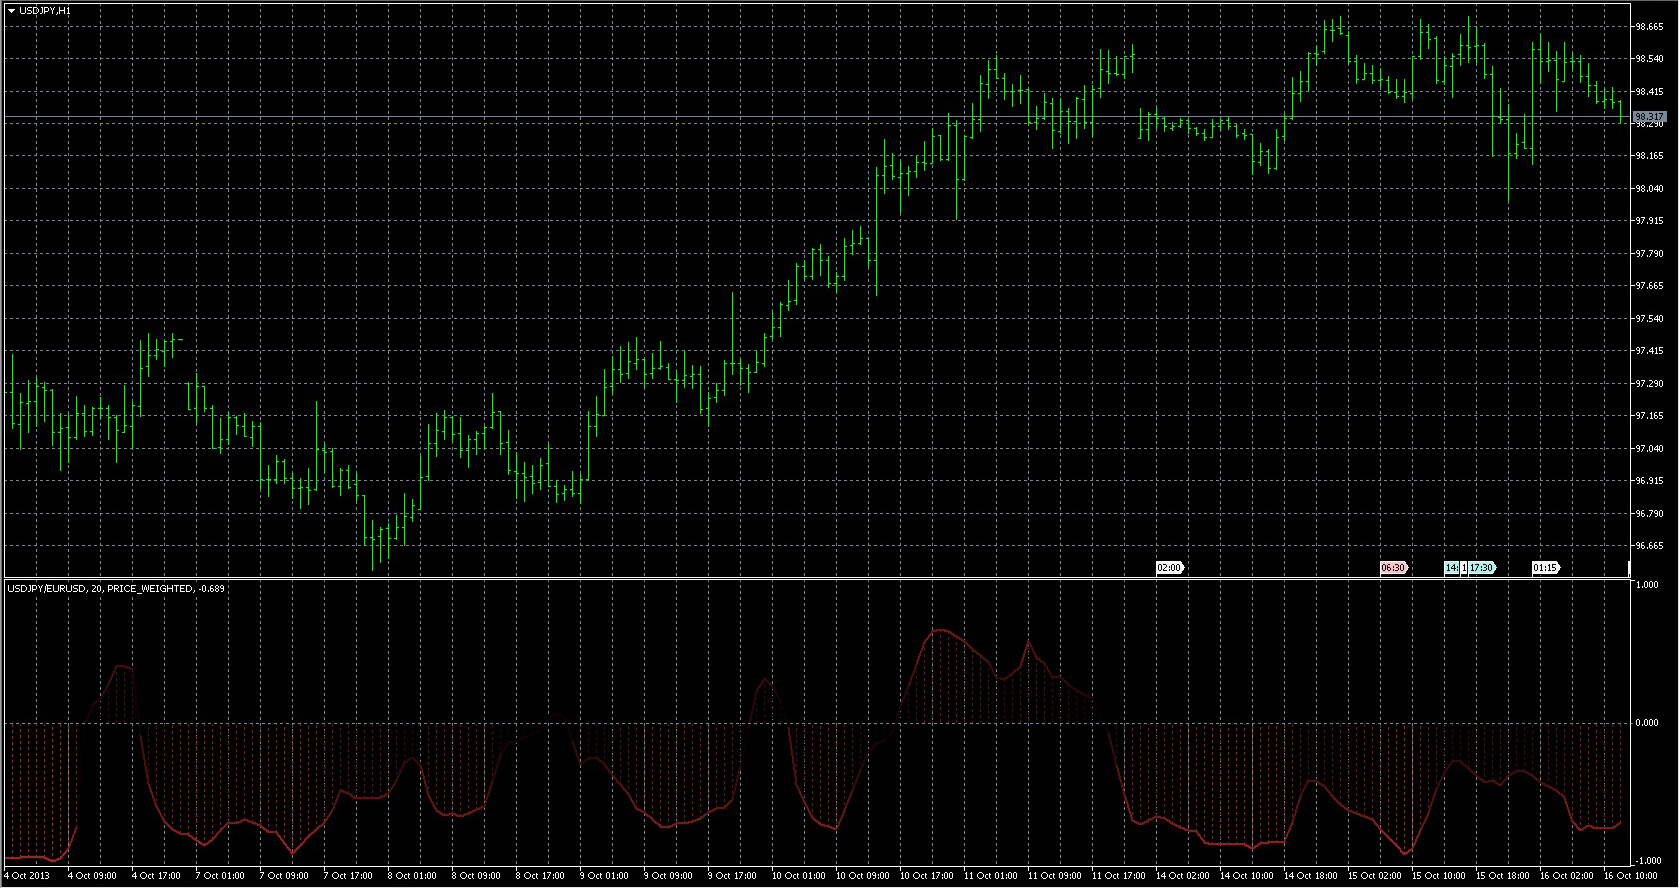Select the white 01:15 event marker
The height and width of the screenshot is (888, 1680).
[1545, 568]
